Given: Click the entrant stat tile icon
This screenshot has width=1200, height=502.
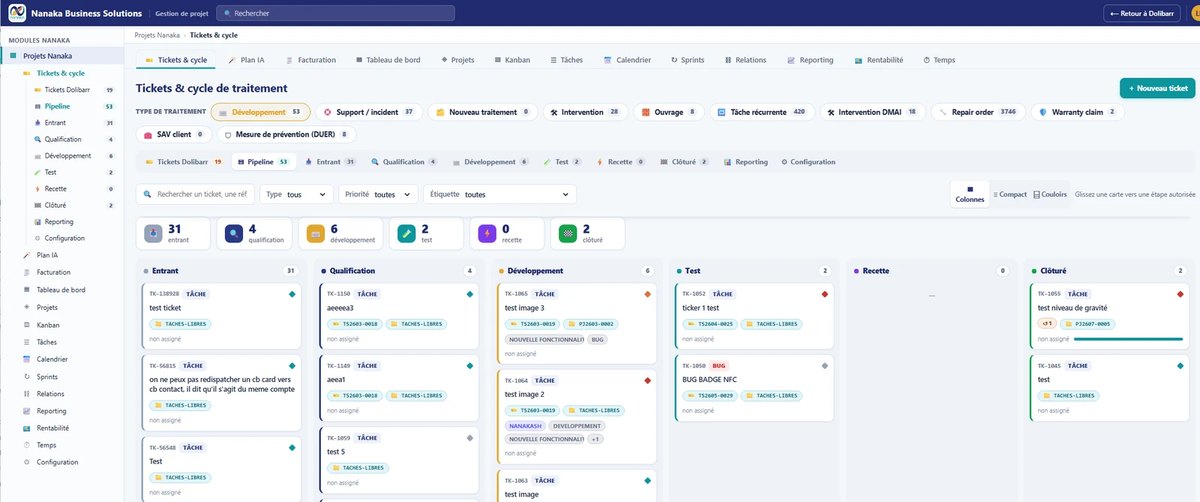Looking at the screenshot, I should point(152,233).
